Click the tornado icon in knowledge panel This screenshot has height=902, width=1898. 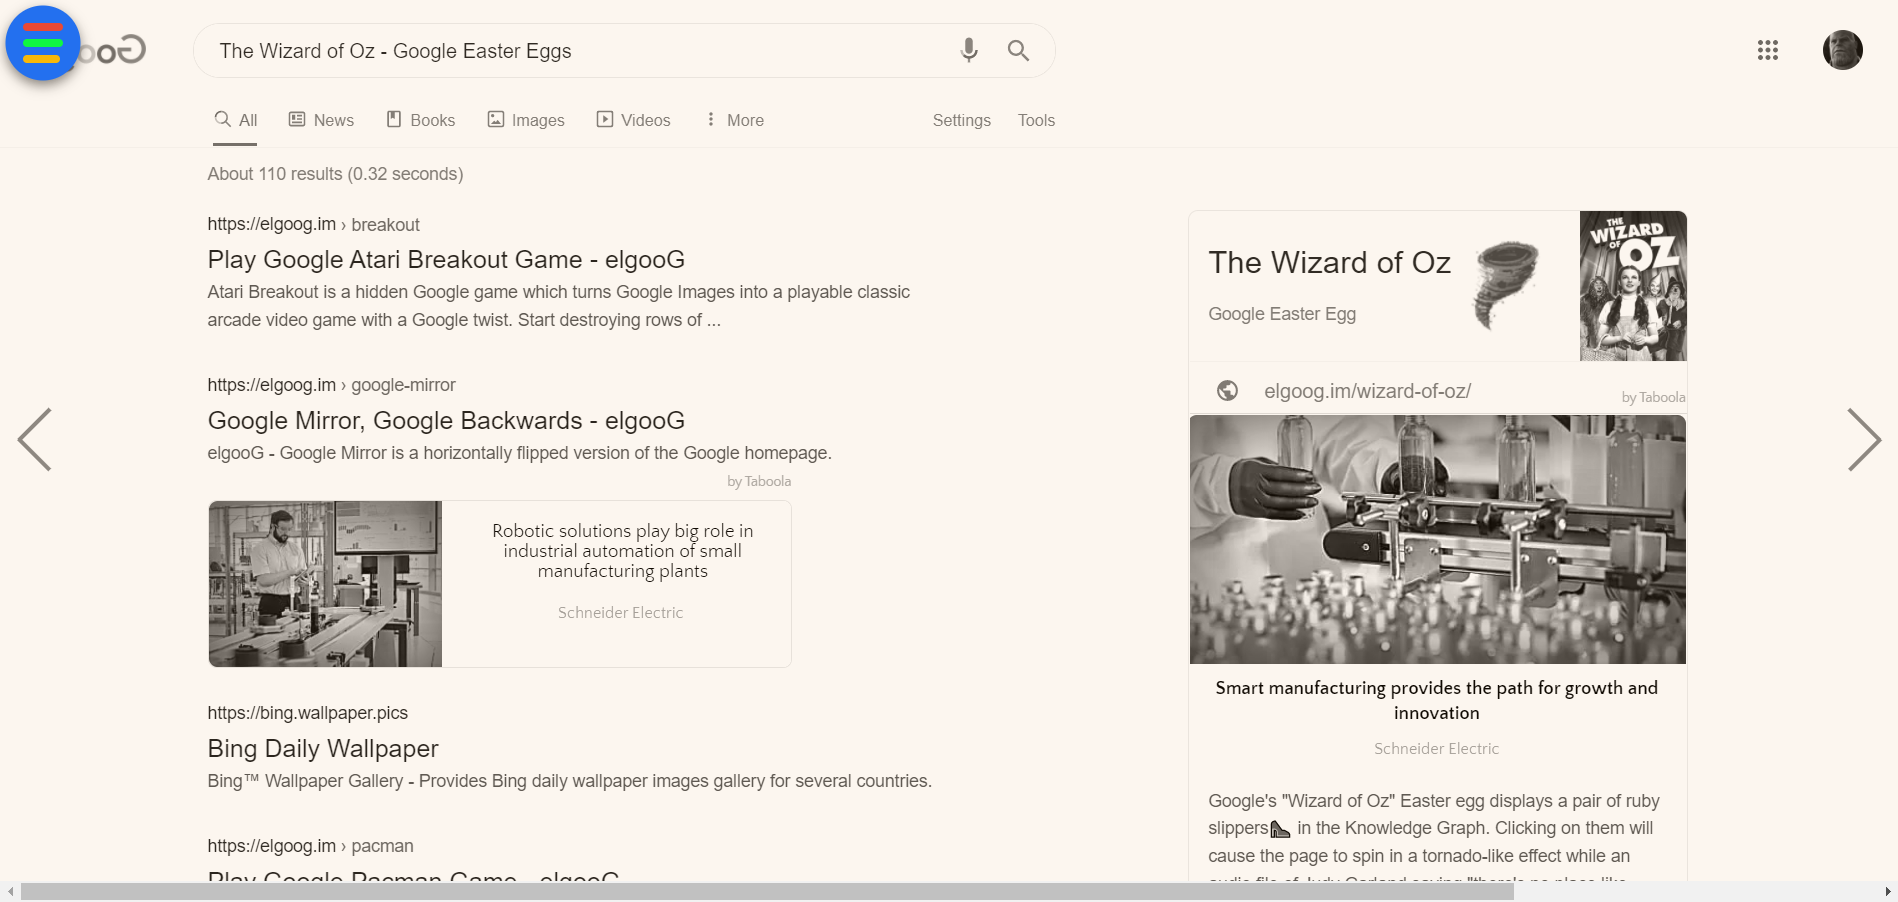[x=1506, y=284]
